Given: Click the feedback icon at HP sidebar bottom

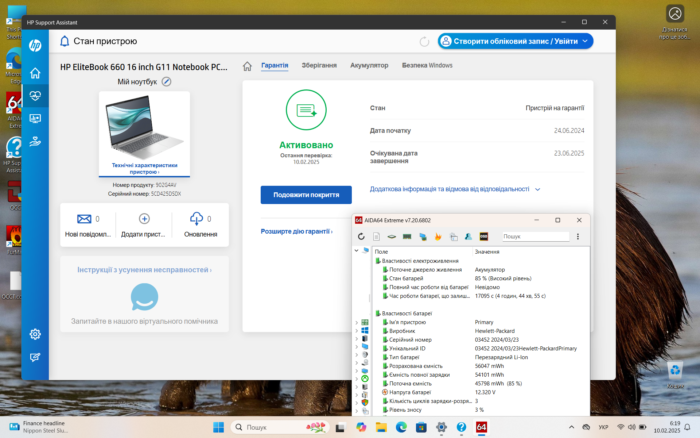Looking at the screenshot, I should (x=35, y=357).
